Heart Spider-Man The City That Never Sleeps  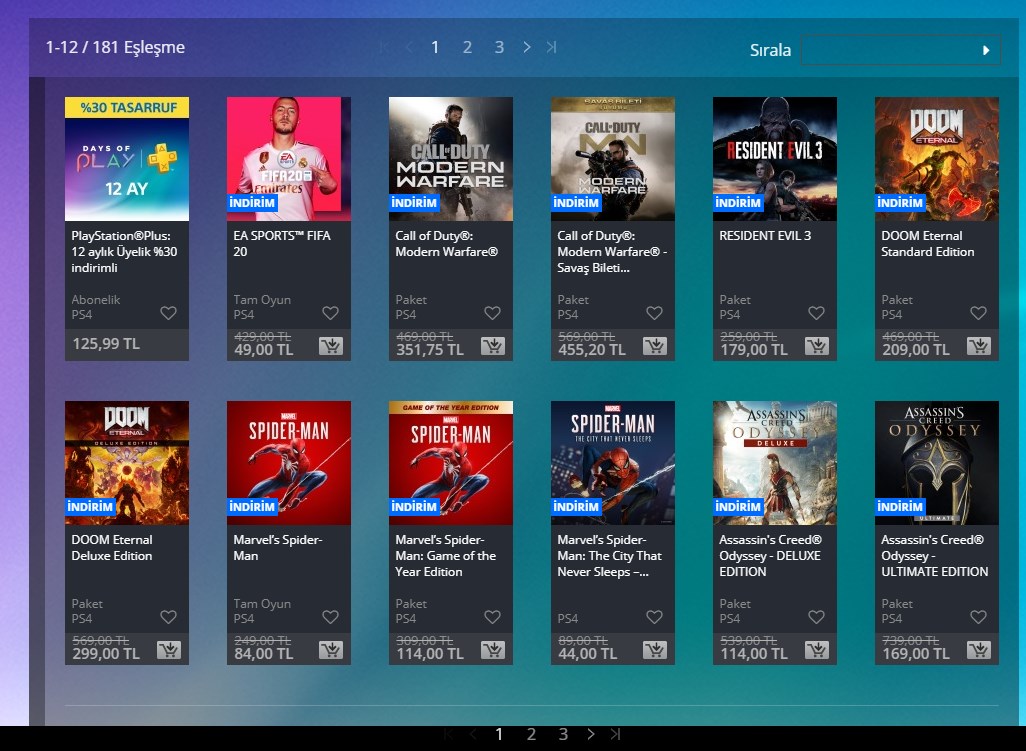pyautogui.click(x=654, y=617)
